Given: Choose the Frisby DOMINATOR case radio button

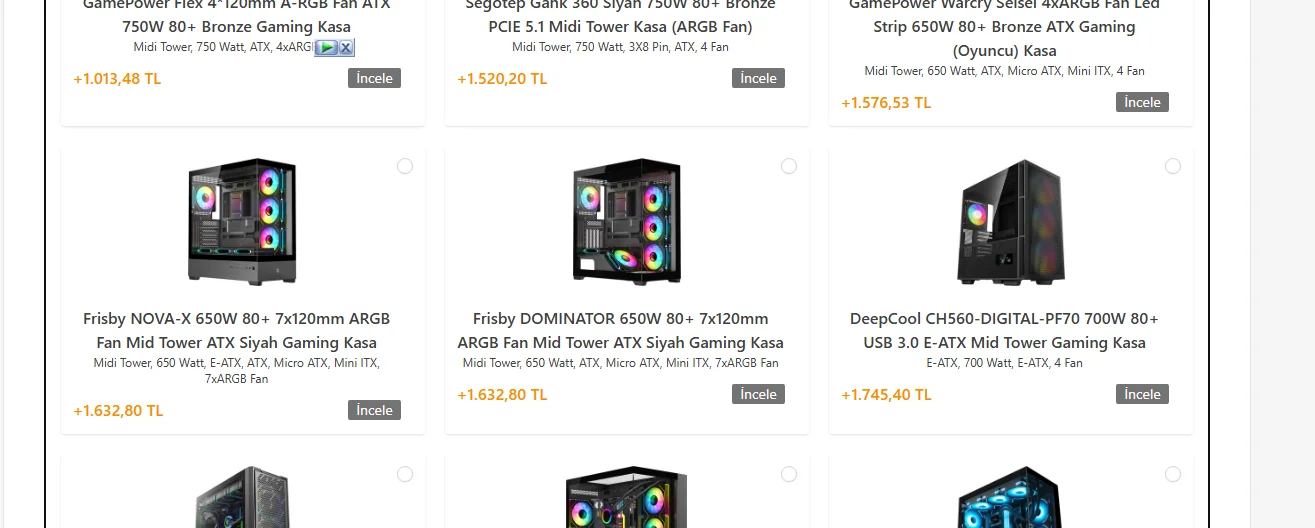Looking at the screenshot, I should (789, 166).
